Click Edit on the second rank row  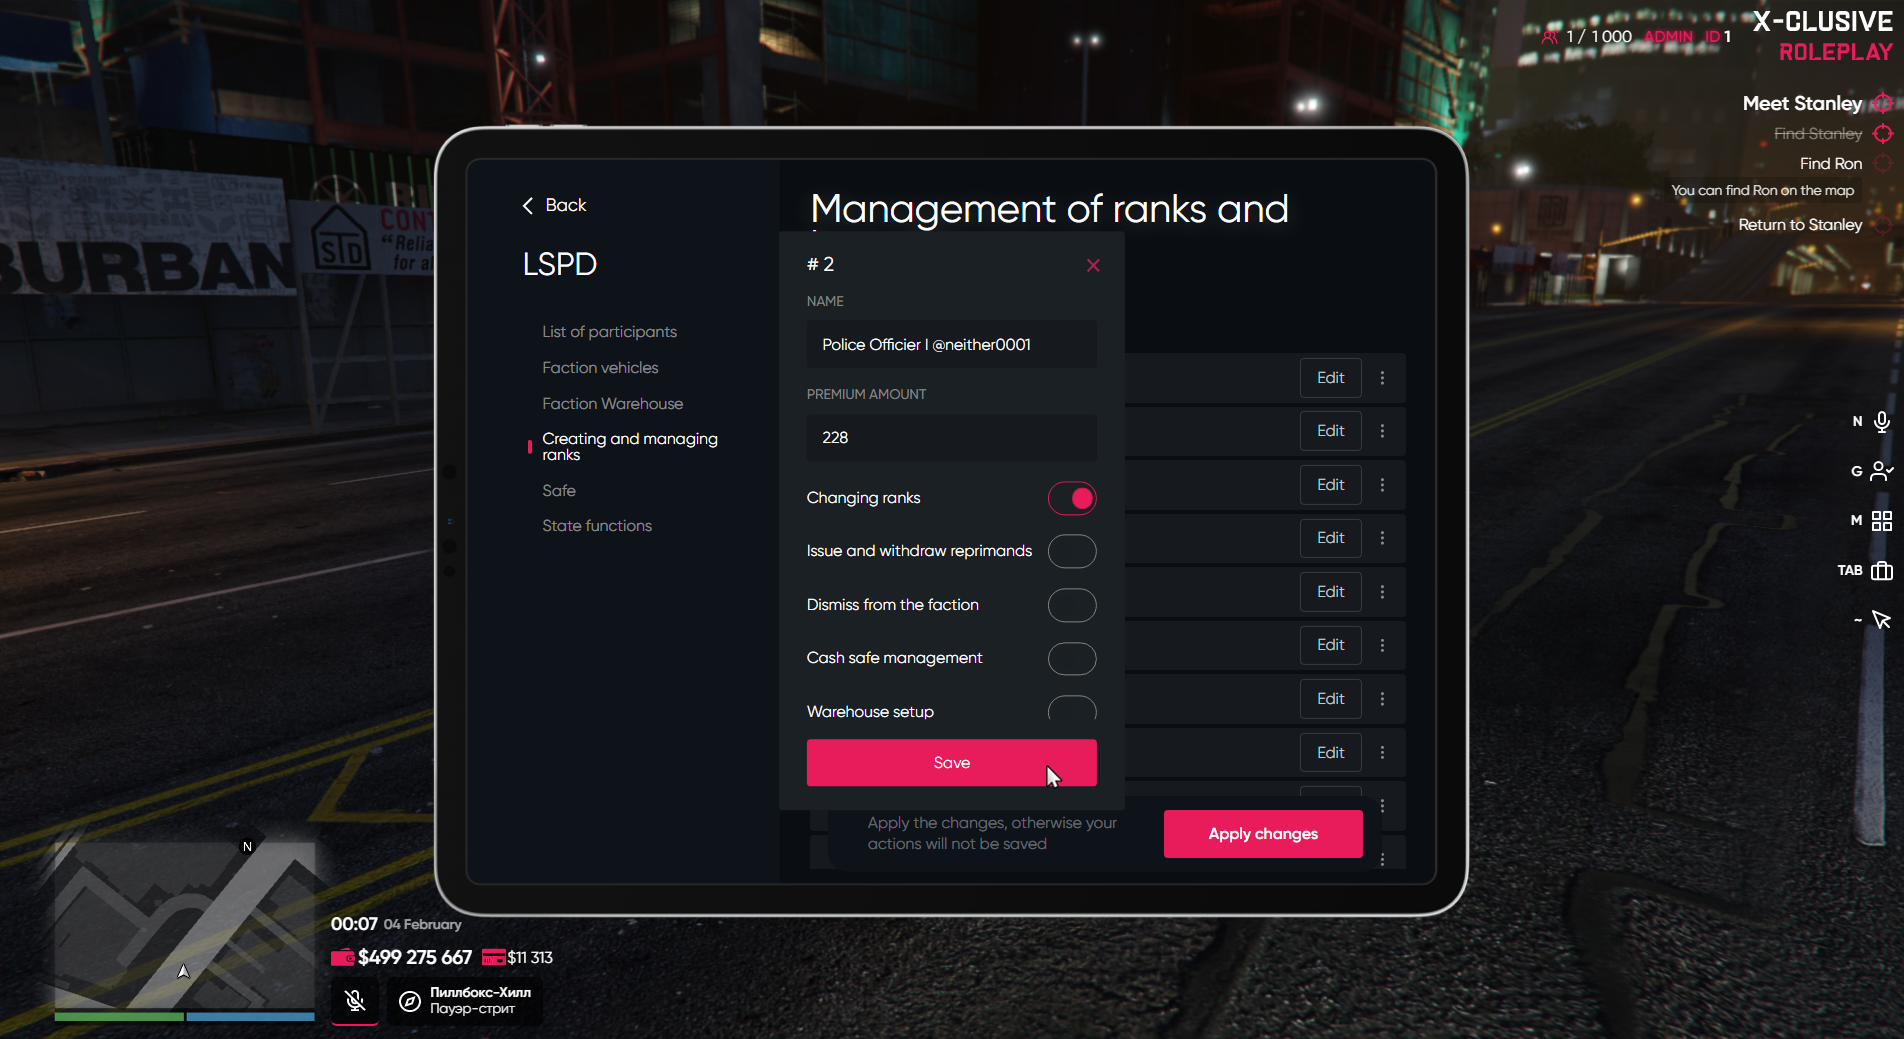(1331, 431)
